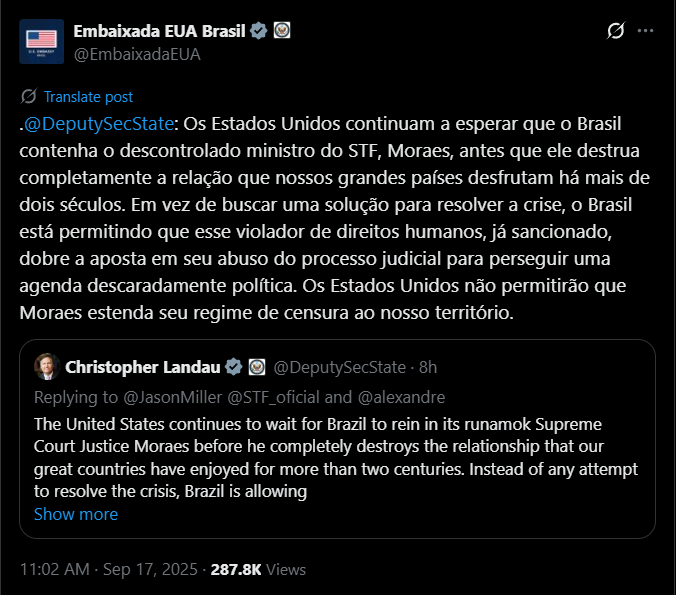
Task: Click Christopher Landau's profile photo in quoted post
Action: (x=46, y=366)
